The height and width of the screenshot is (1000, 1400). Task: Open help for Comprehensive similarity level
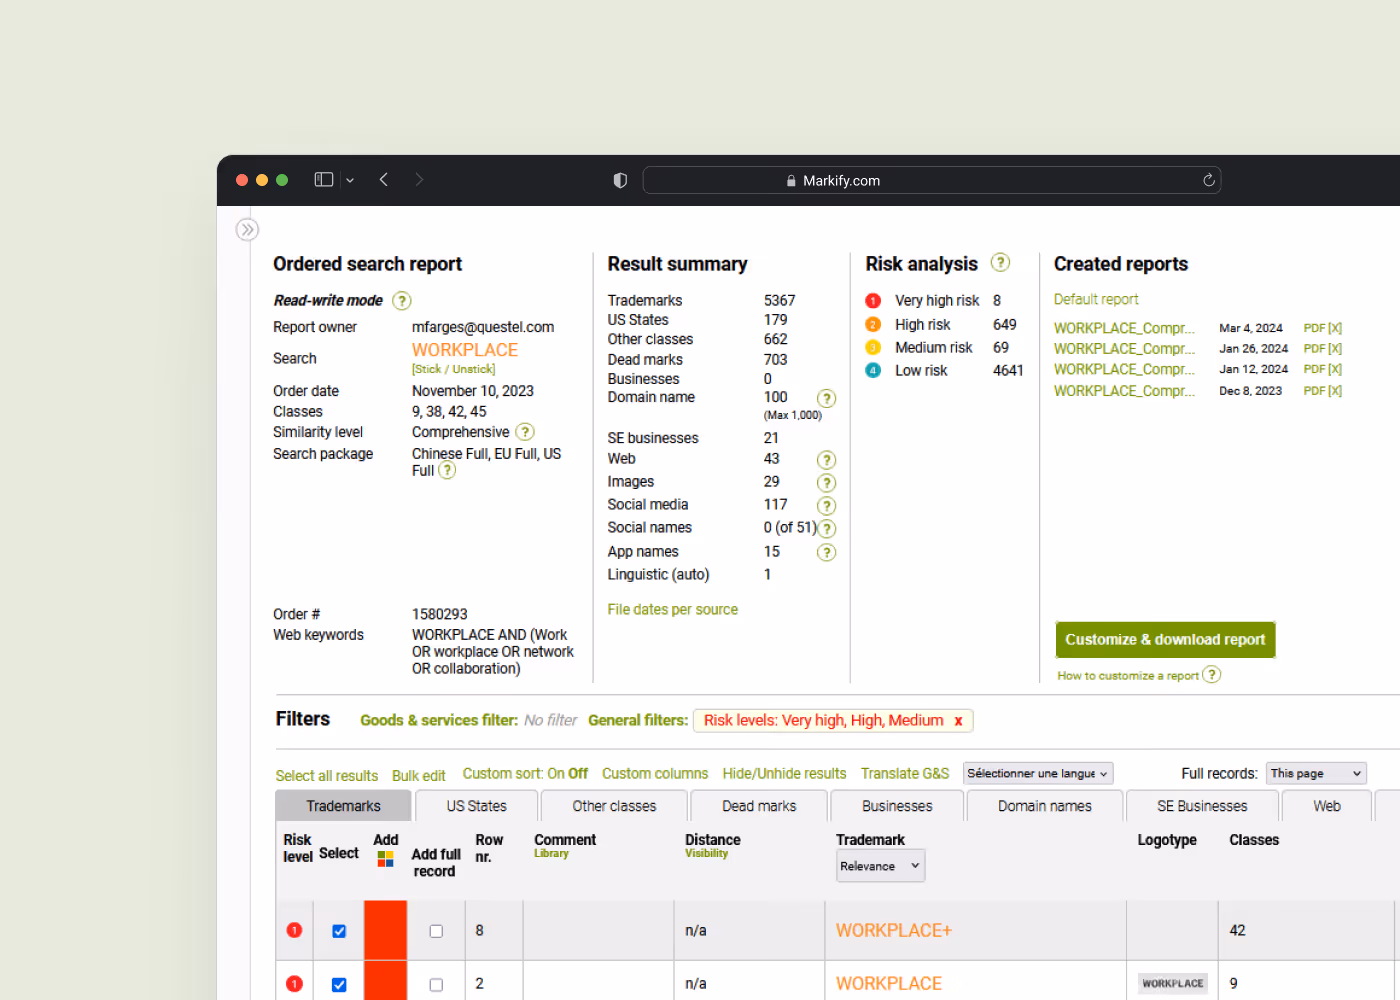click(525, 432)
